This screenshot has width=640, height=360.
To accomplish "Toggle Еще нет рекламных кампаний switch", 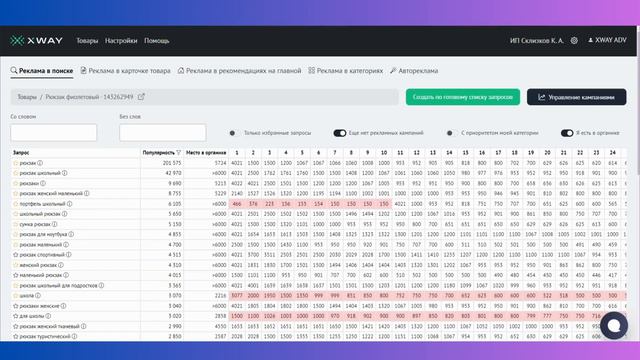I will tap(340, 133).
